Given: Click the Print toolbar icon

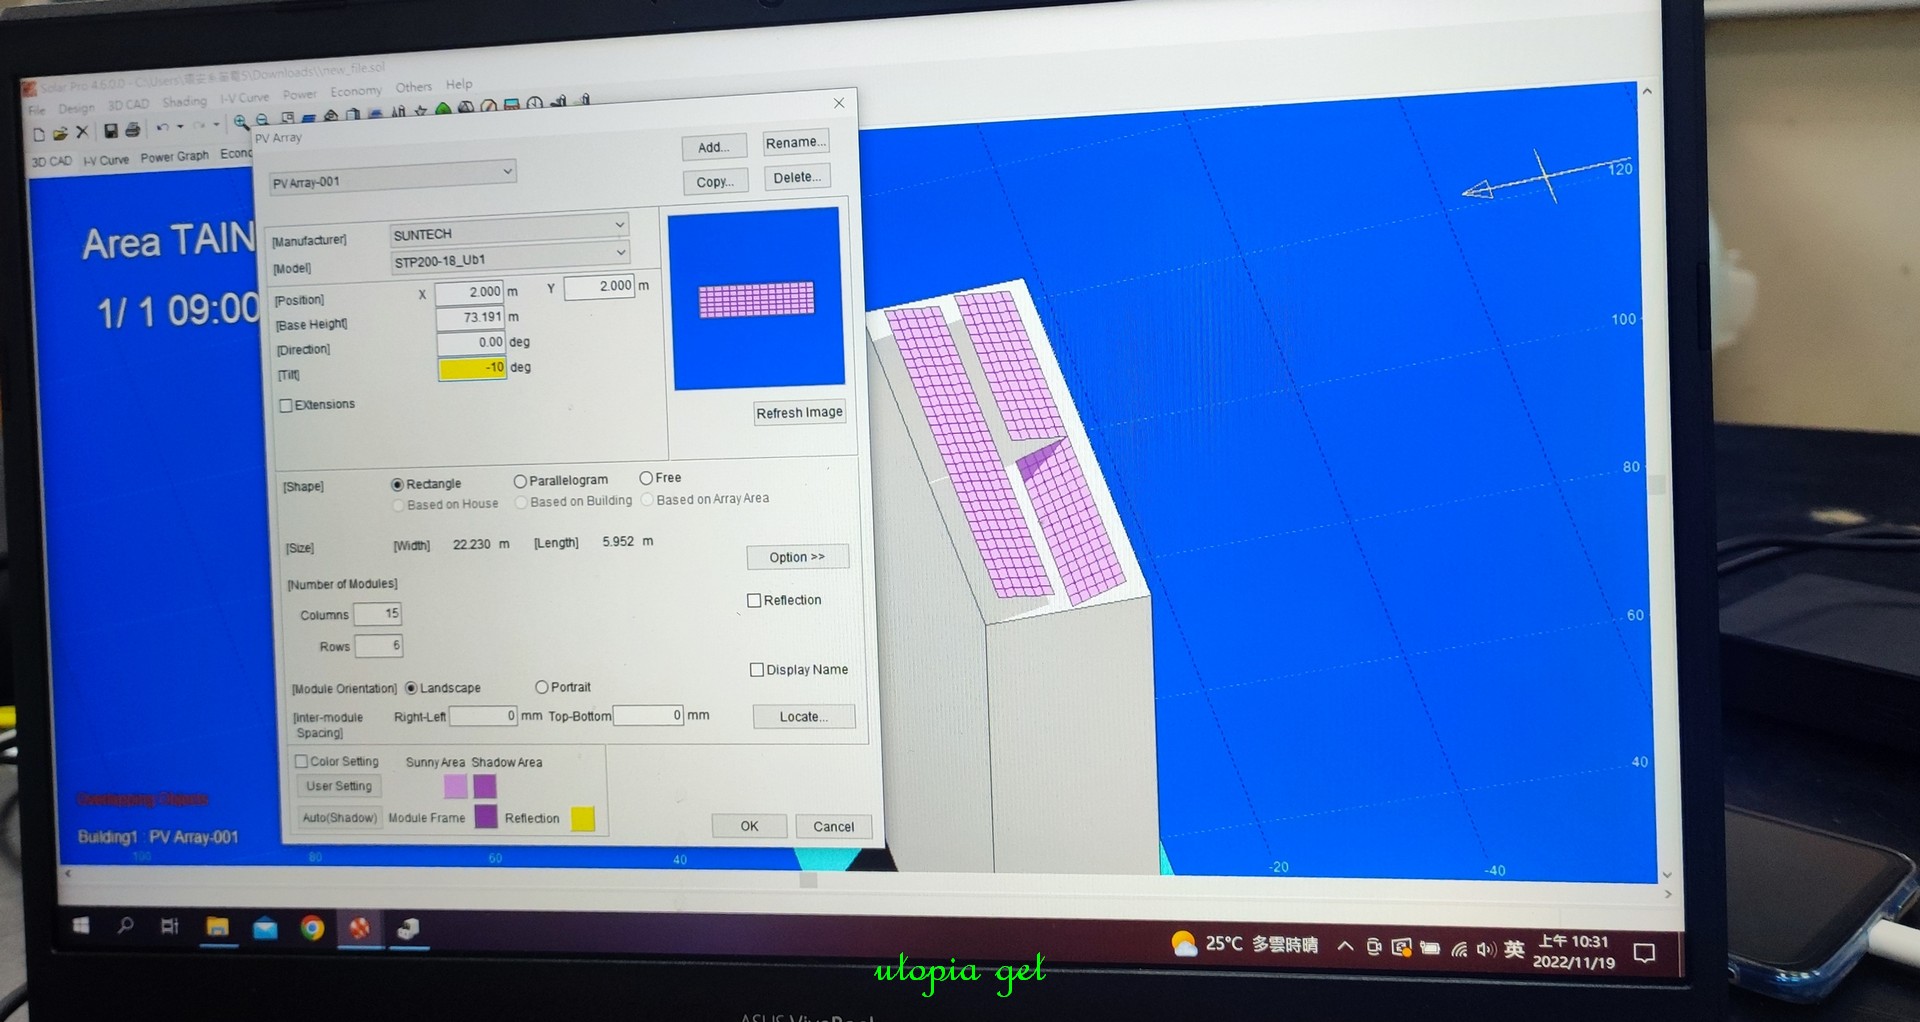Looking at the screenshot, I should 132,129.
